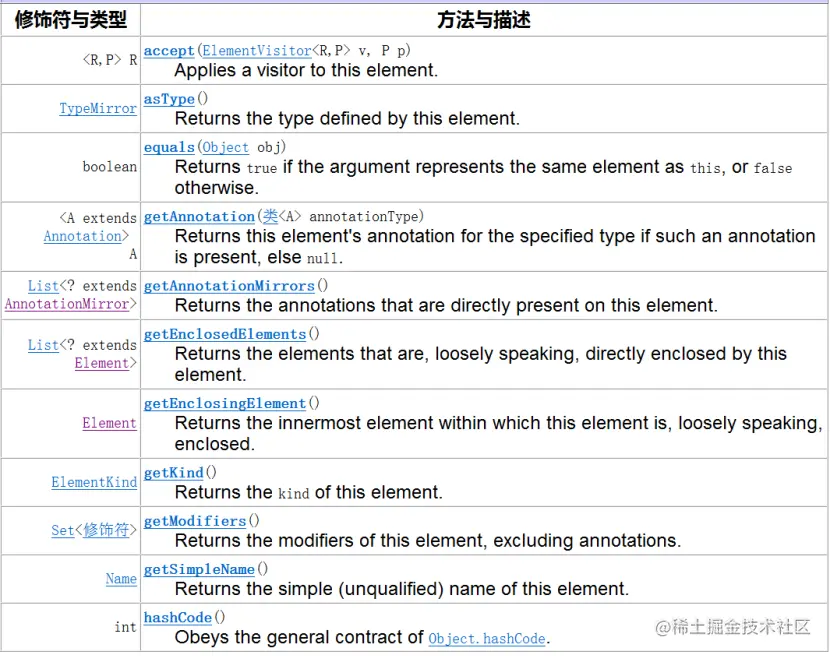Open the getAnnotation method link

(x=199, y=217)
